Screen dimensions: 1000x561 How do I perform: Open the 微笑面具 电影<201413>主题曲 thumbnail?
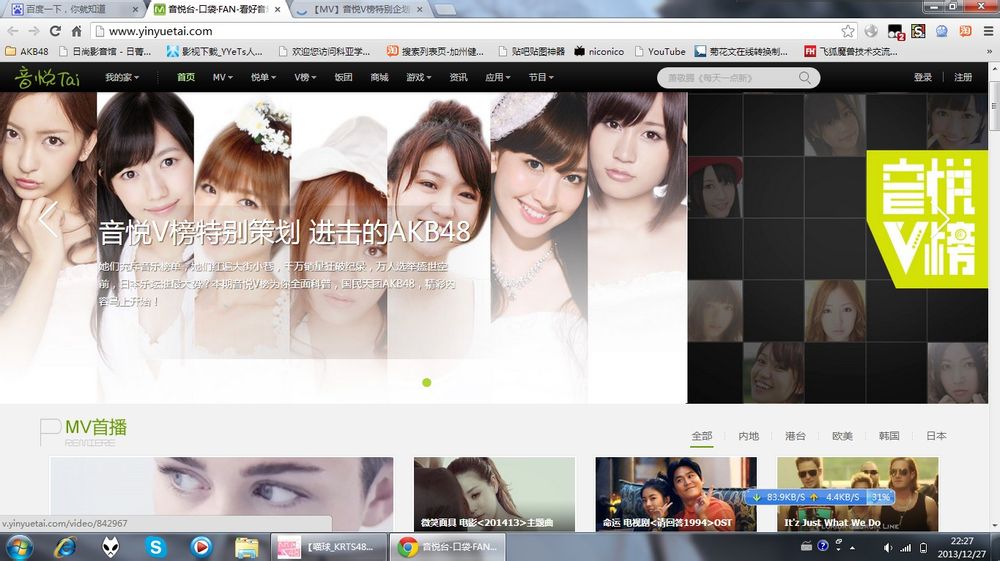point(494,494)
